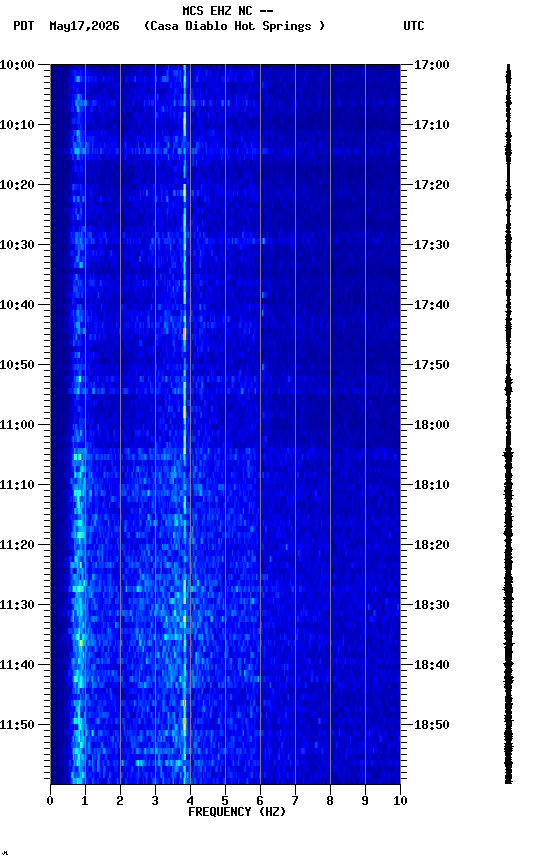Screen dimensions: 552x864
Task: Click the seismogram waveform trace beside spectrogram
Action: pos(508,424)
